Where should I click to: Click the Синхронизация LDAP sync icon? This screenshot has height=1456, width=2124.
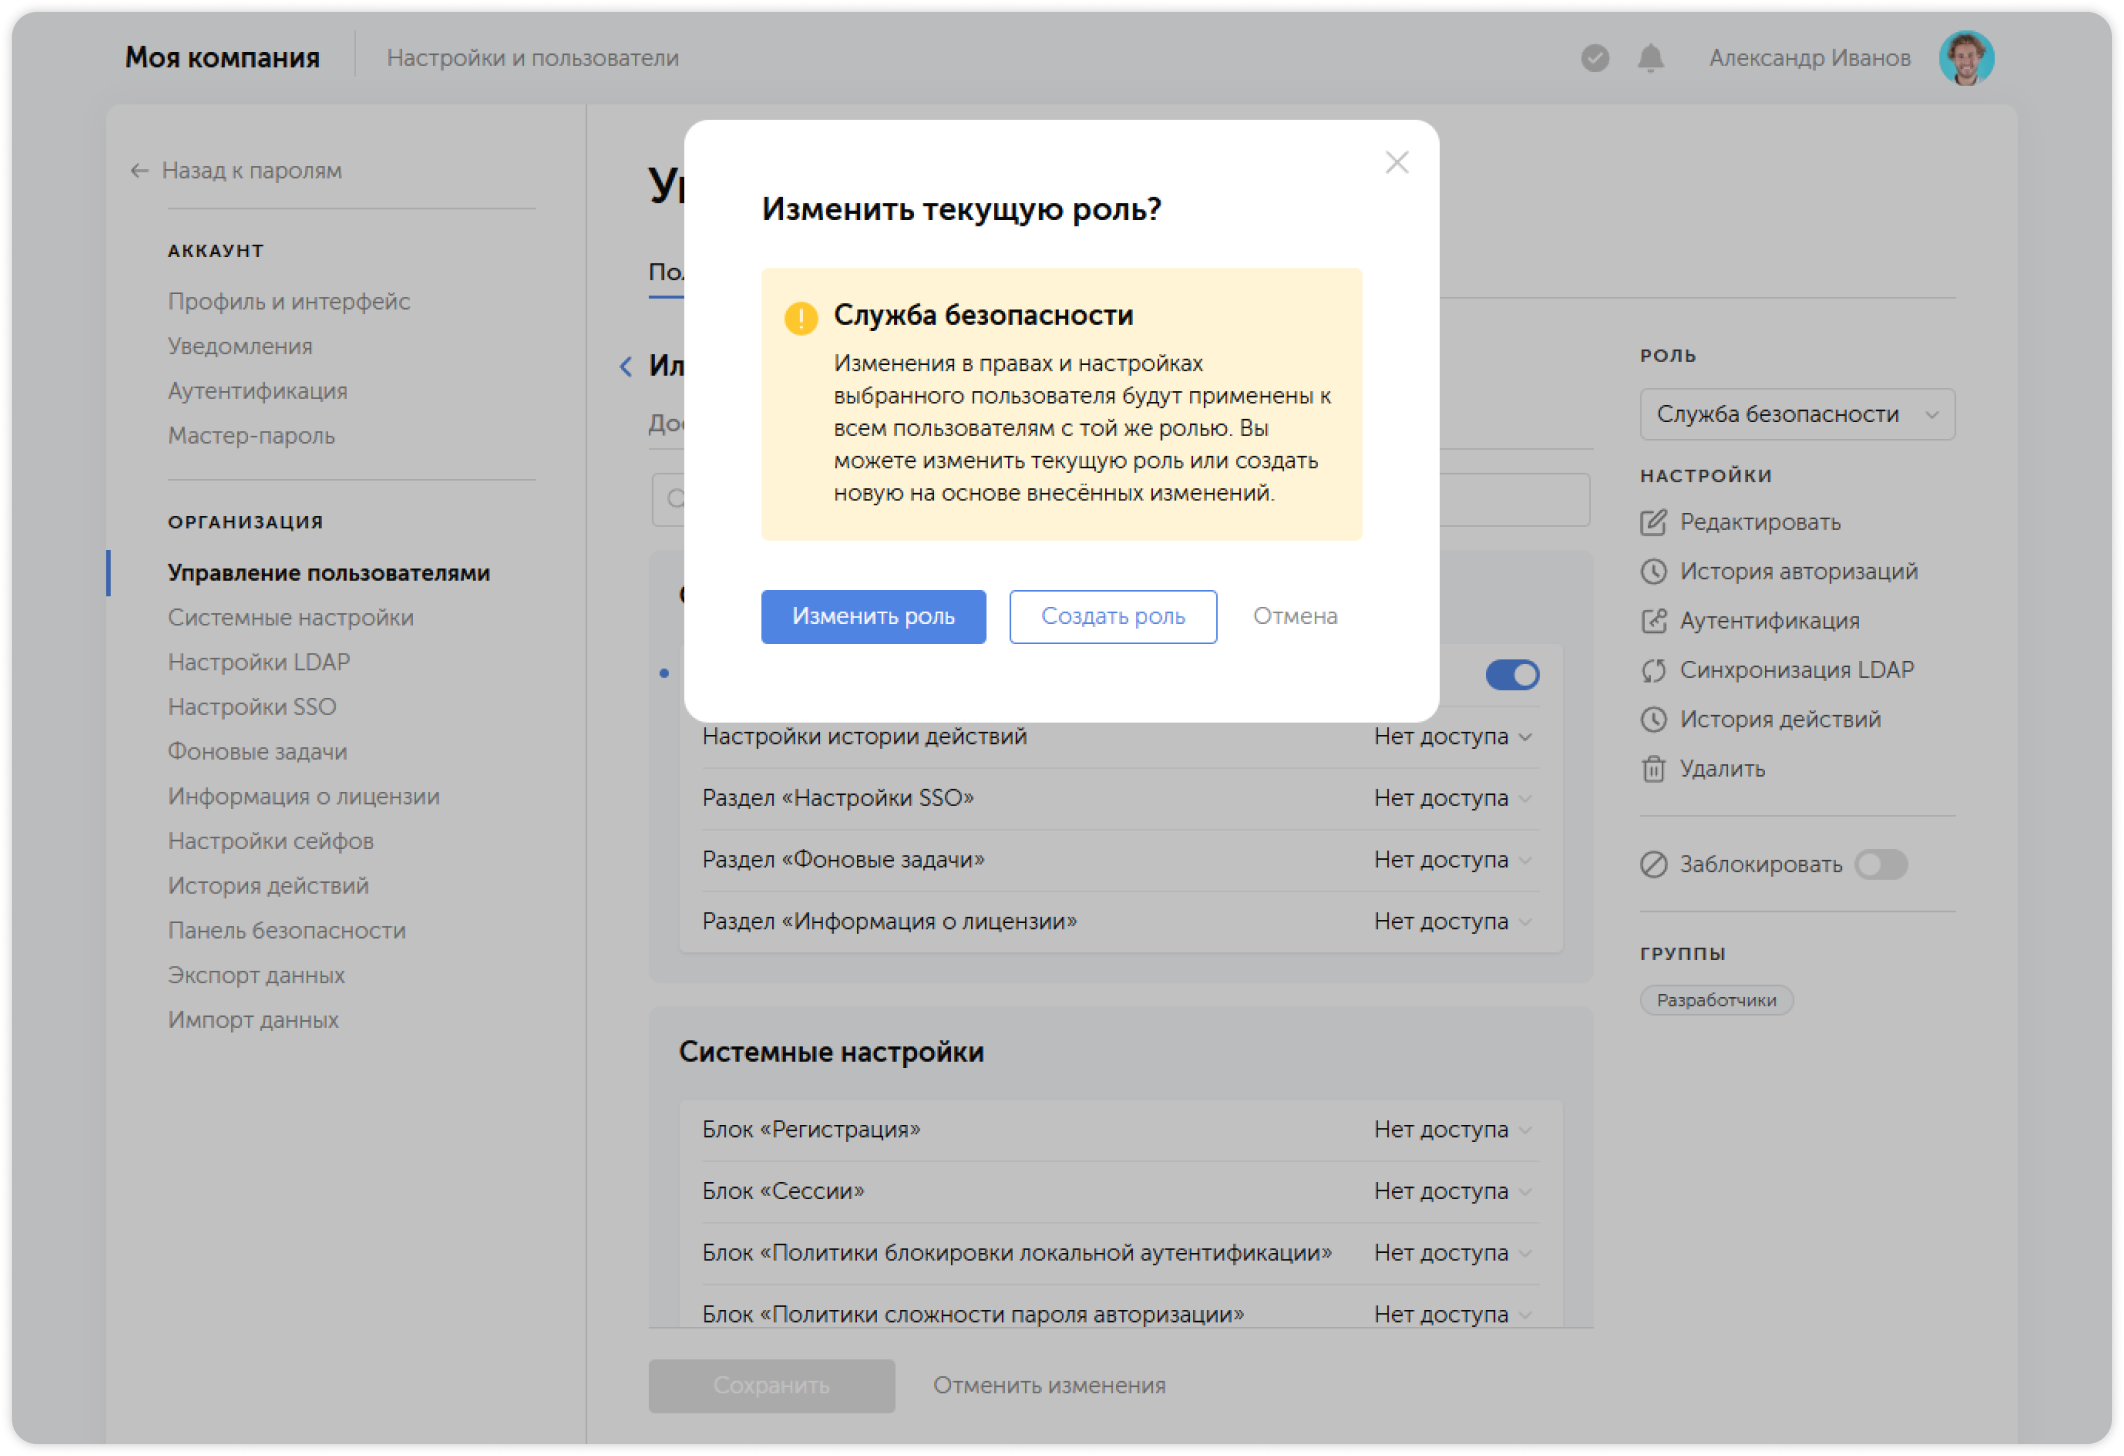(1654, 670)
